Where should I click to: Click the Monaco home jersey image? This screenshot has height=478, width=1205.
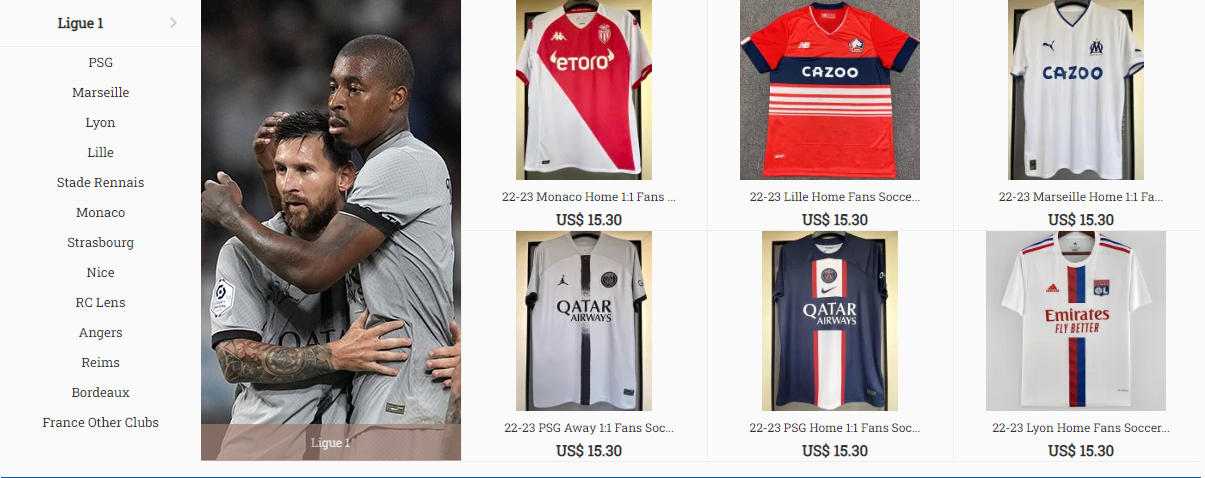584,90
